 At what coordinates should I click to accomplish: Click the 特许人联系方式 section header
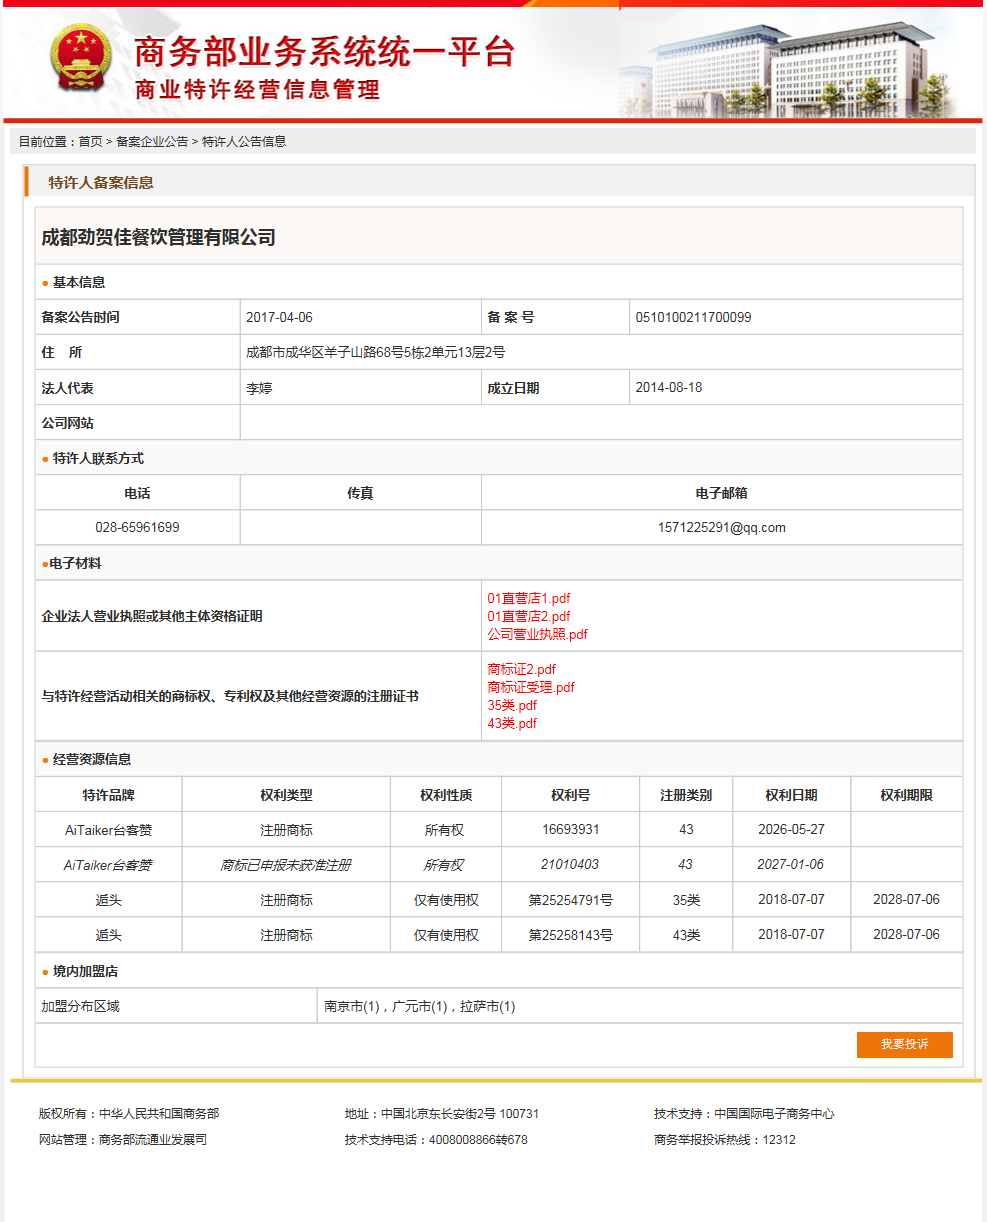(x=98, y=458)
